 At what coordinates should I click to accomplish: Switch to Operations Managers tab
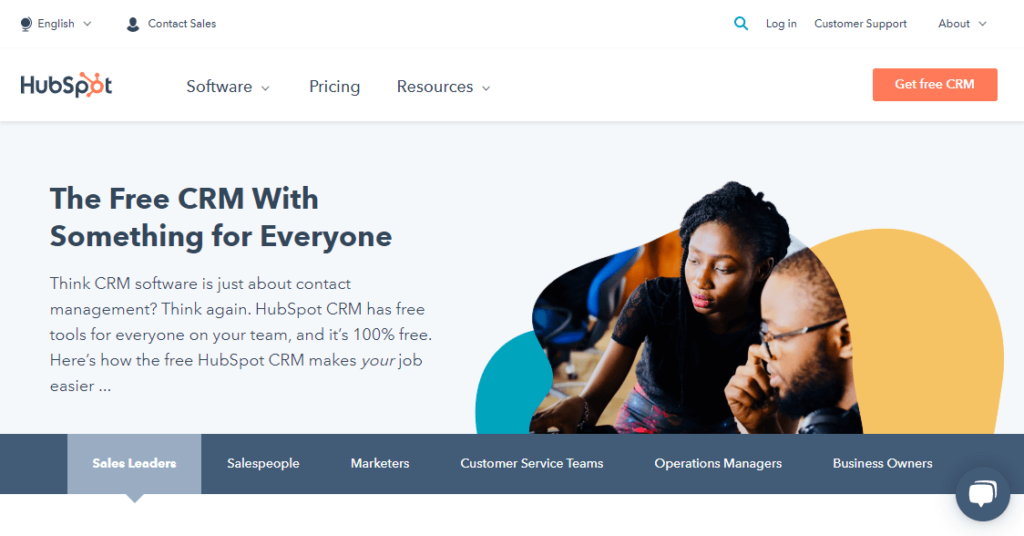[718, 464]
